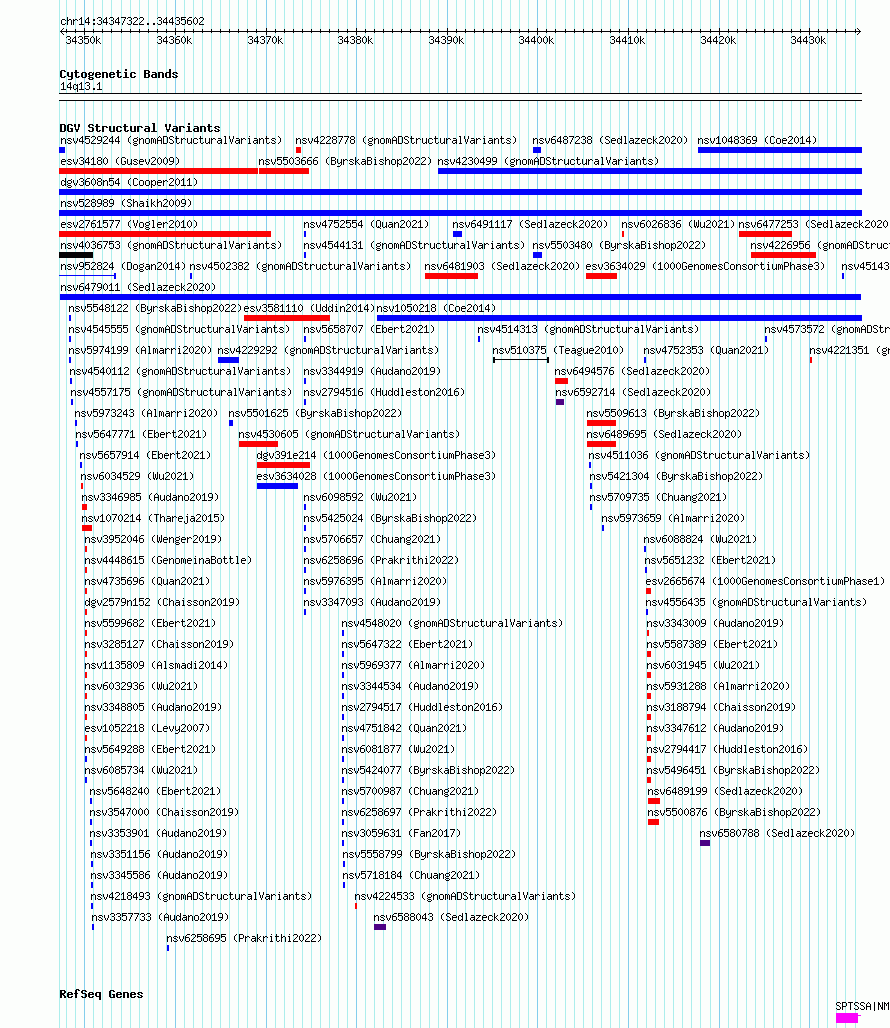Click nsv3188794 (Chaisson2019) label
Image resolution: width=890 pixels, height=1028 pixels.
point(721,707)
